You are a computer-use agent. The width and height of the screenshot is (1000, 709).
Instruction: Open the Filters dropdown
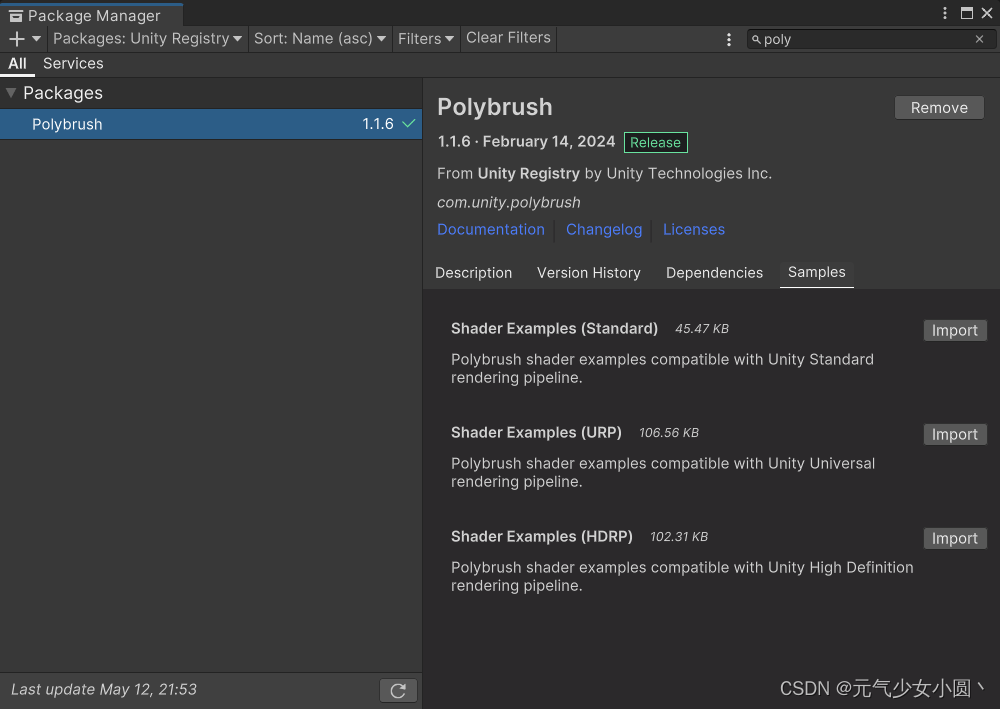(x=426, y=38)
